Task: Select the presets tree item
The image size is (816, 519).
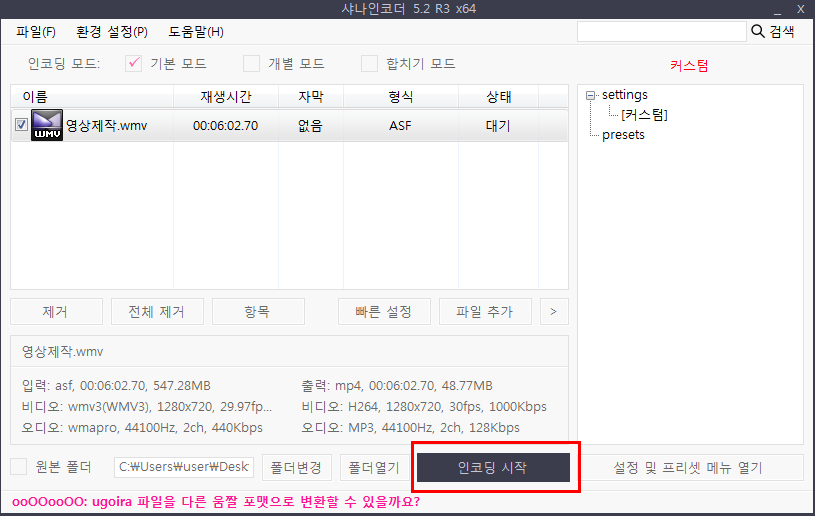Action: coord(623,135)
